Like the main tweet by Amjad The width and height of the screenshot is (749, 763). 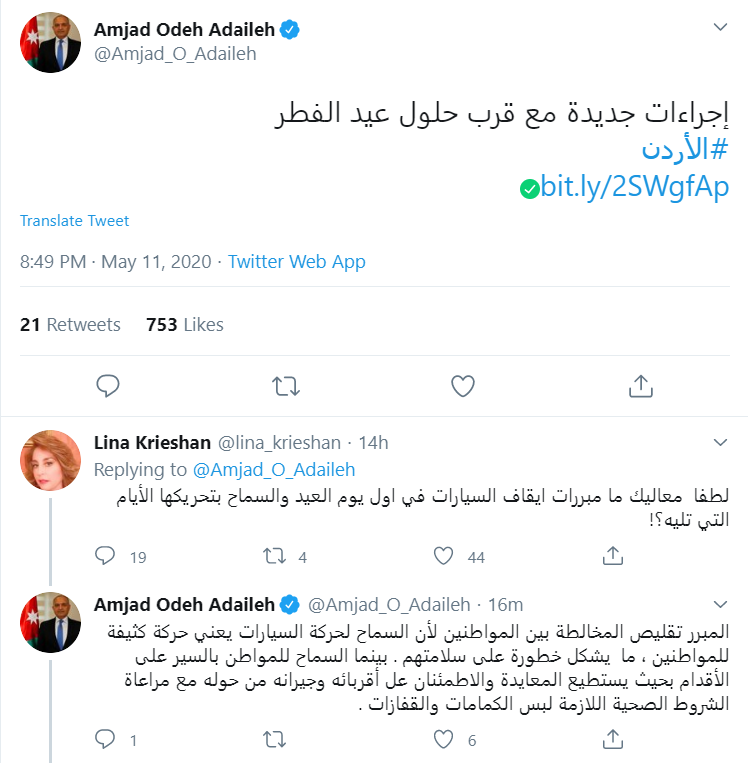pos(462,385)
